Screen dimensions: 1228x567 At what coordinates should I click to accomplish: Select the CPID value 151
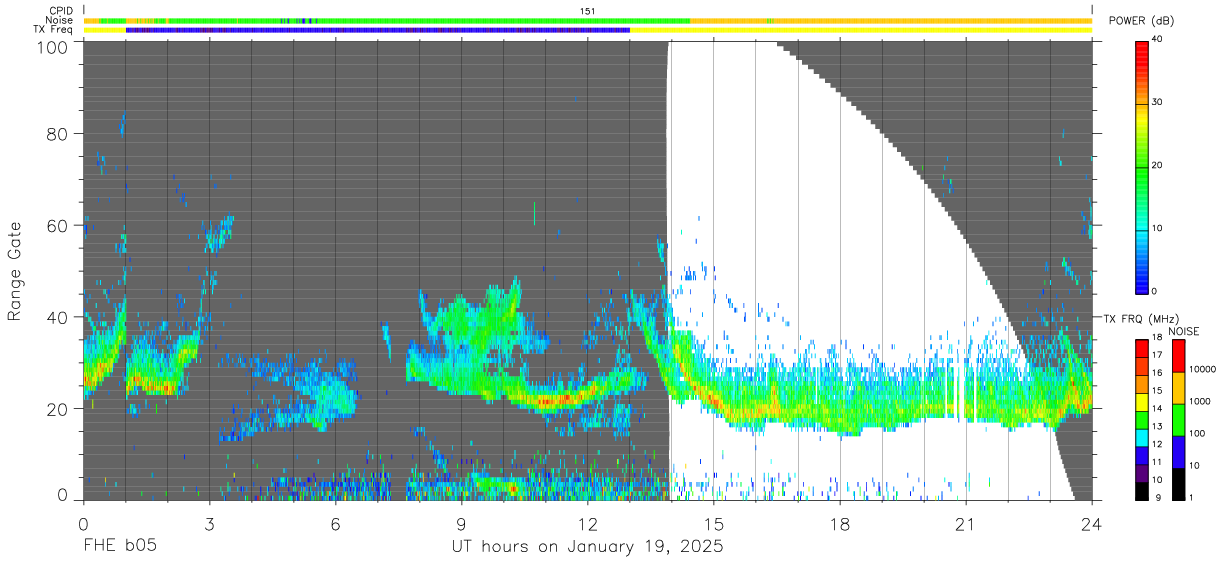pyautogui.click(x=588, y=11)
